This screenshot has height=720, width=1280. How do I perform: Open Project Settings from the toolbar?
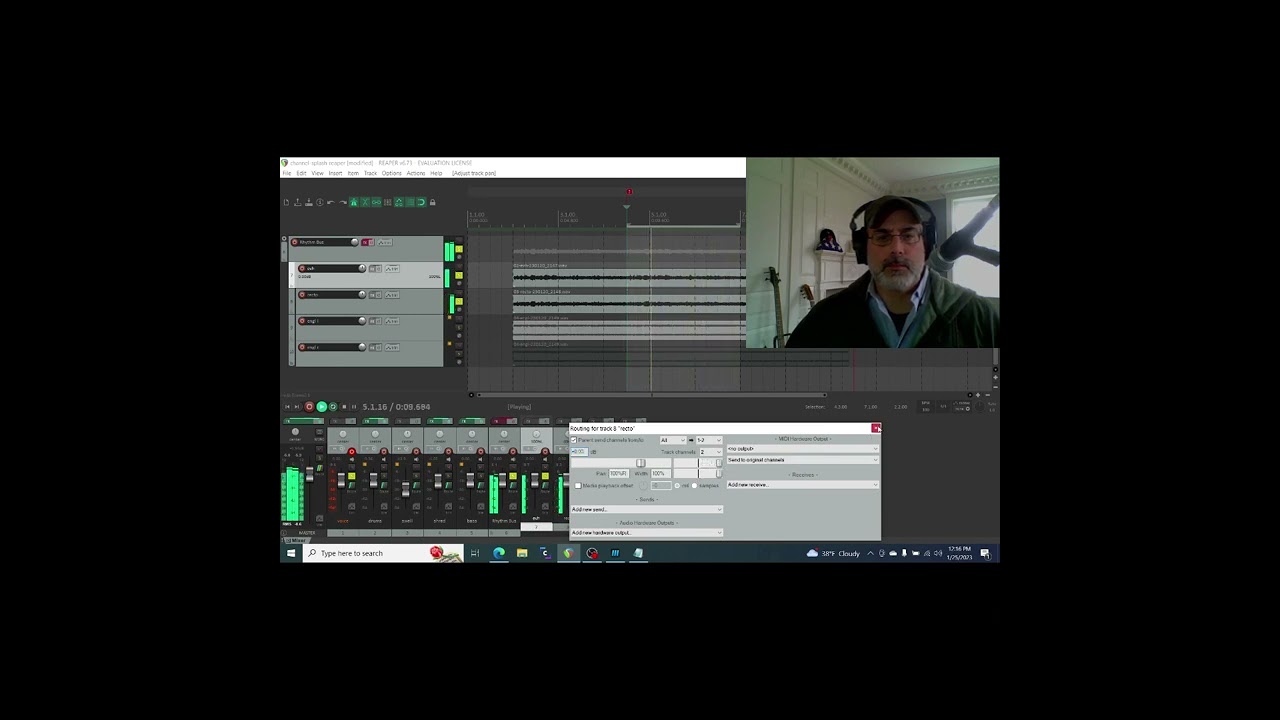320,202
